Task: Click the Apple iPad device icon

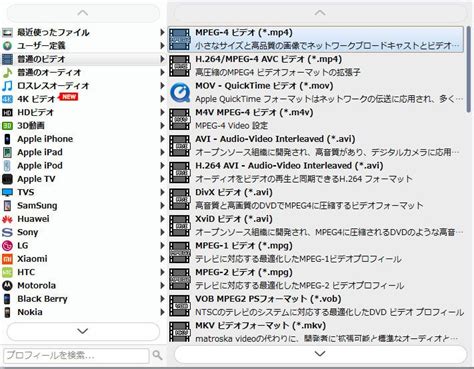Action: [x=7, y=152]
